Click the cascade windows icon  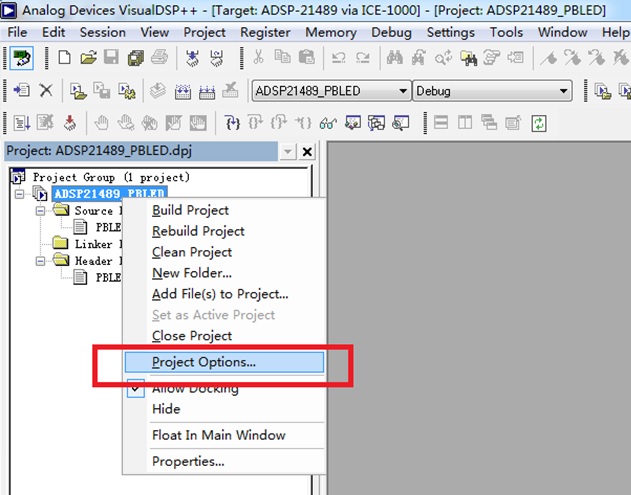(x=489, y=123)
